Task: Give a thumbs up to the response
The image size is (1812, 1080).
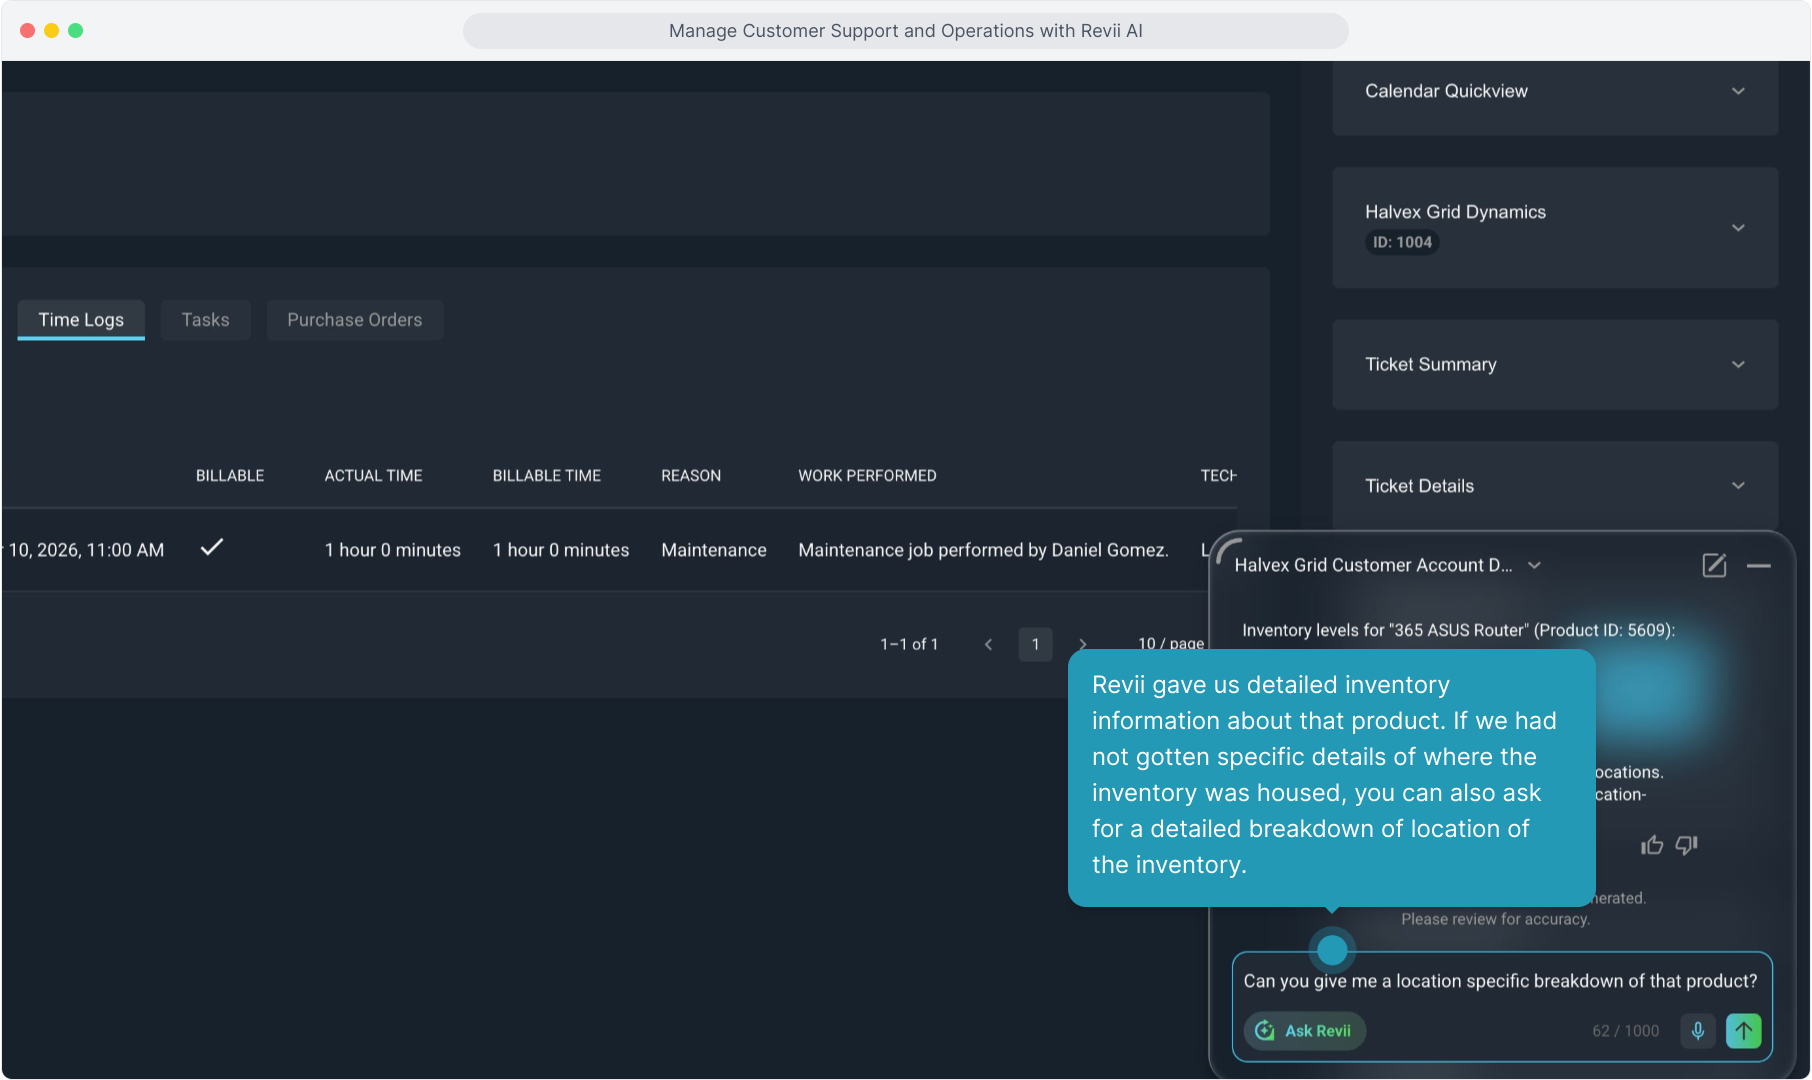Action: coord(1652,846)
